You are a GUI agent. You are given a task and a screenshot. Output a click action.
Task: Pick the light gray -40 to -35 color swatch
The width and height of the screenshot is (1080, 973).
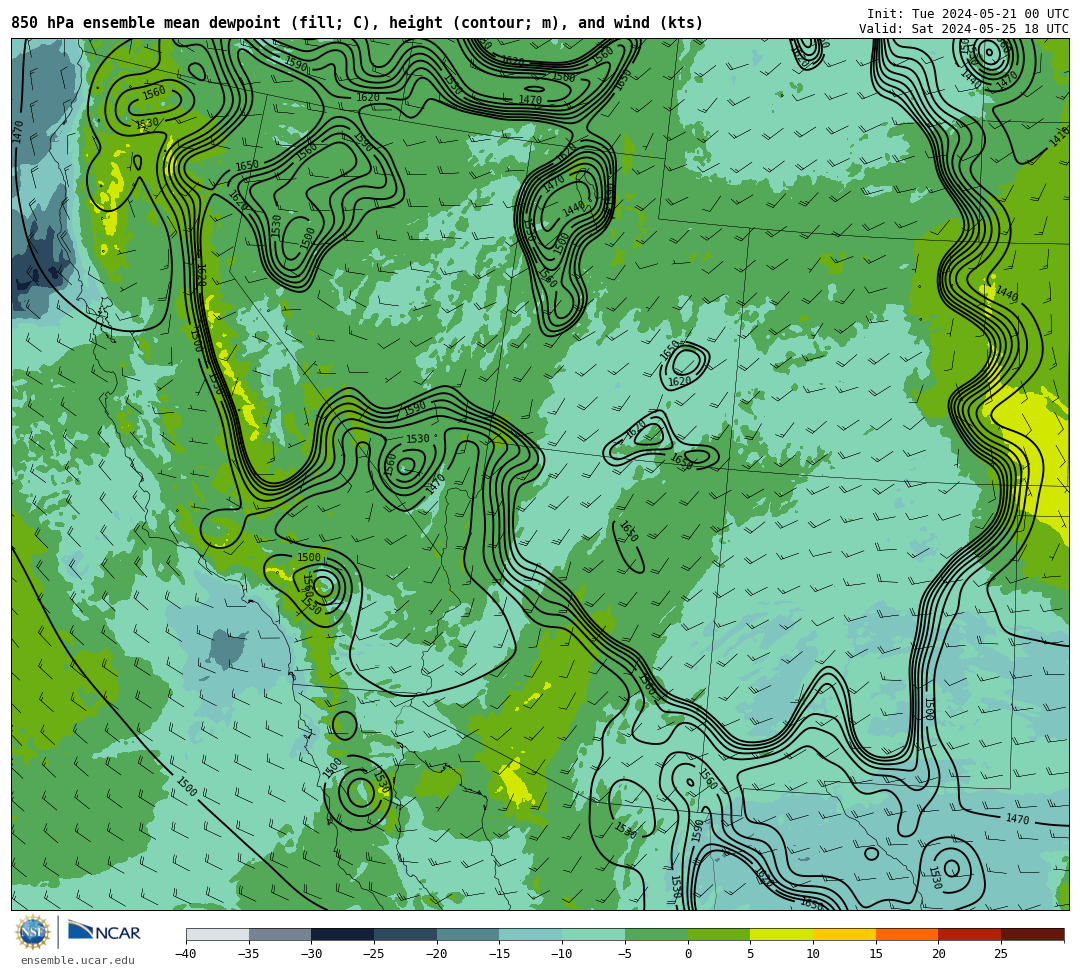pyautogui.click(x=218, y=934)
